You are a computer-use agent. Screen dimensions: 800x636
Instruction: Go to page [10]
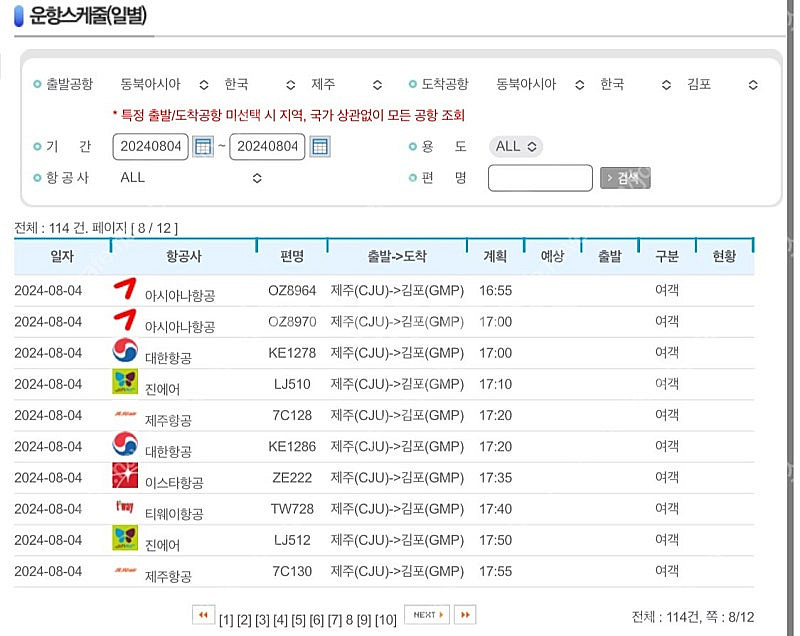tap(386, 620)
